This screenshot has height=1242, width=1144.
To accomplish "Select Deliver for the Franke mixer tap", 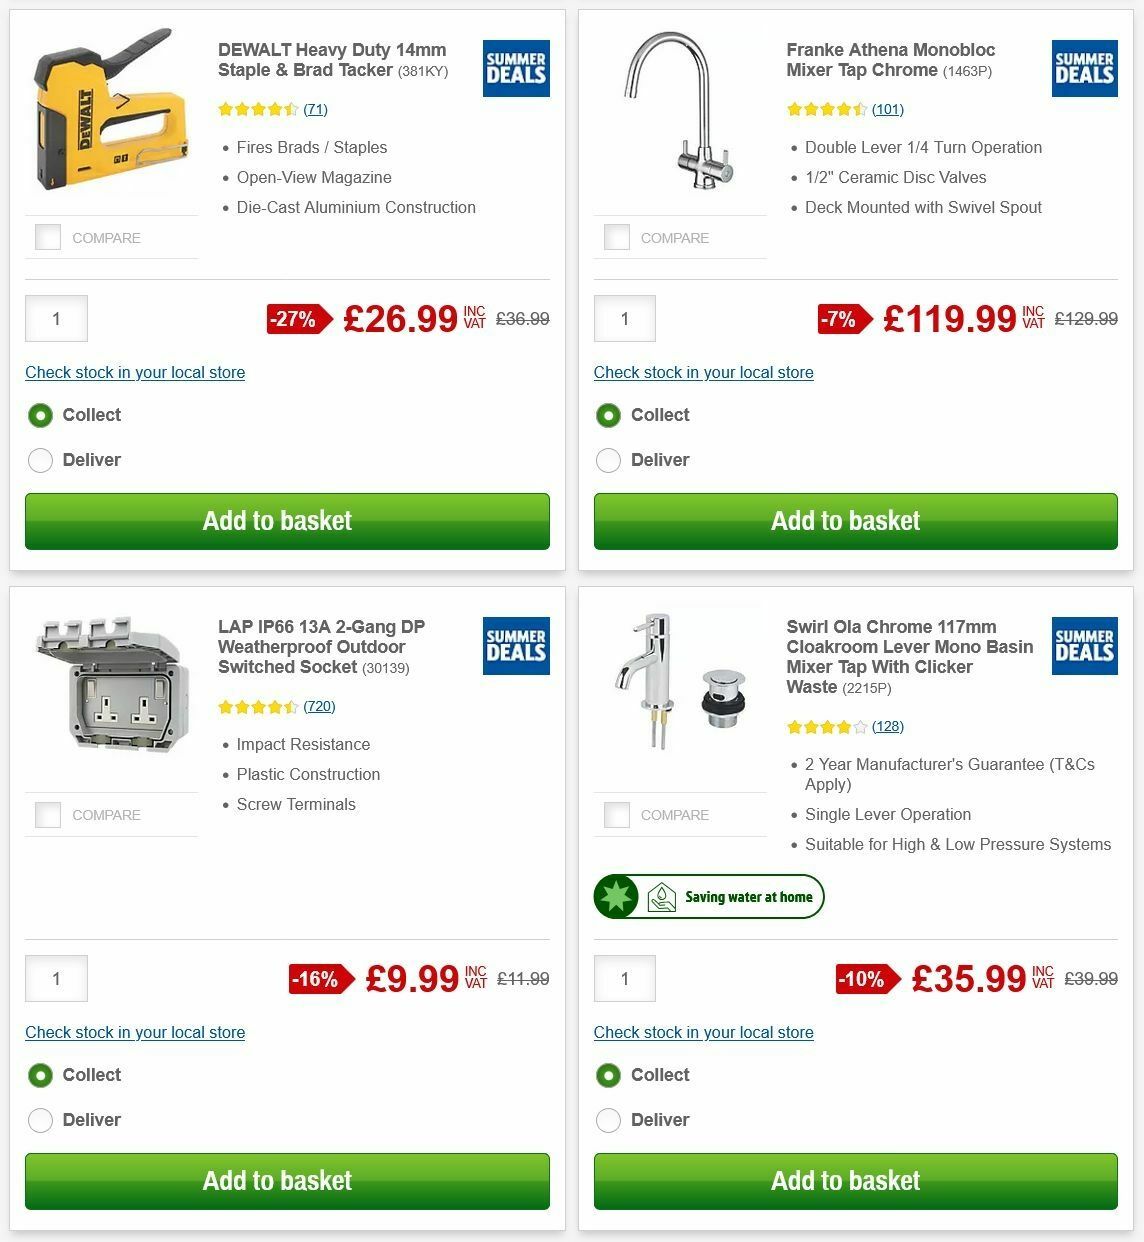I will point(608,460).
